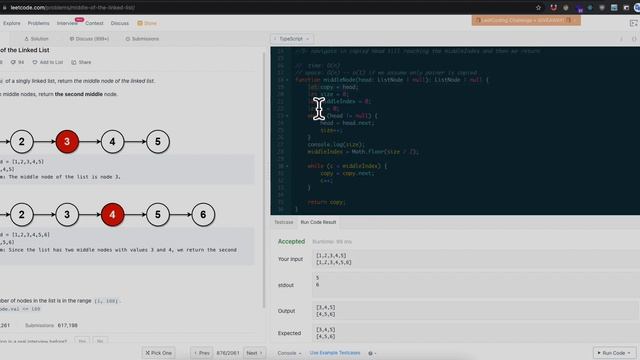640x360 pixels.
Task: Open the browser profile avatar
Action: (x=637, y=7)
